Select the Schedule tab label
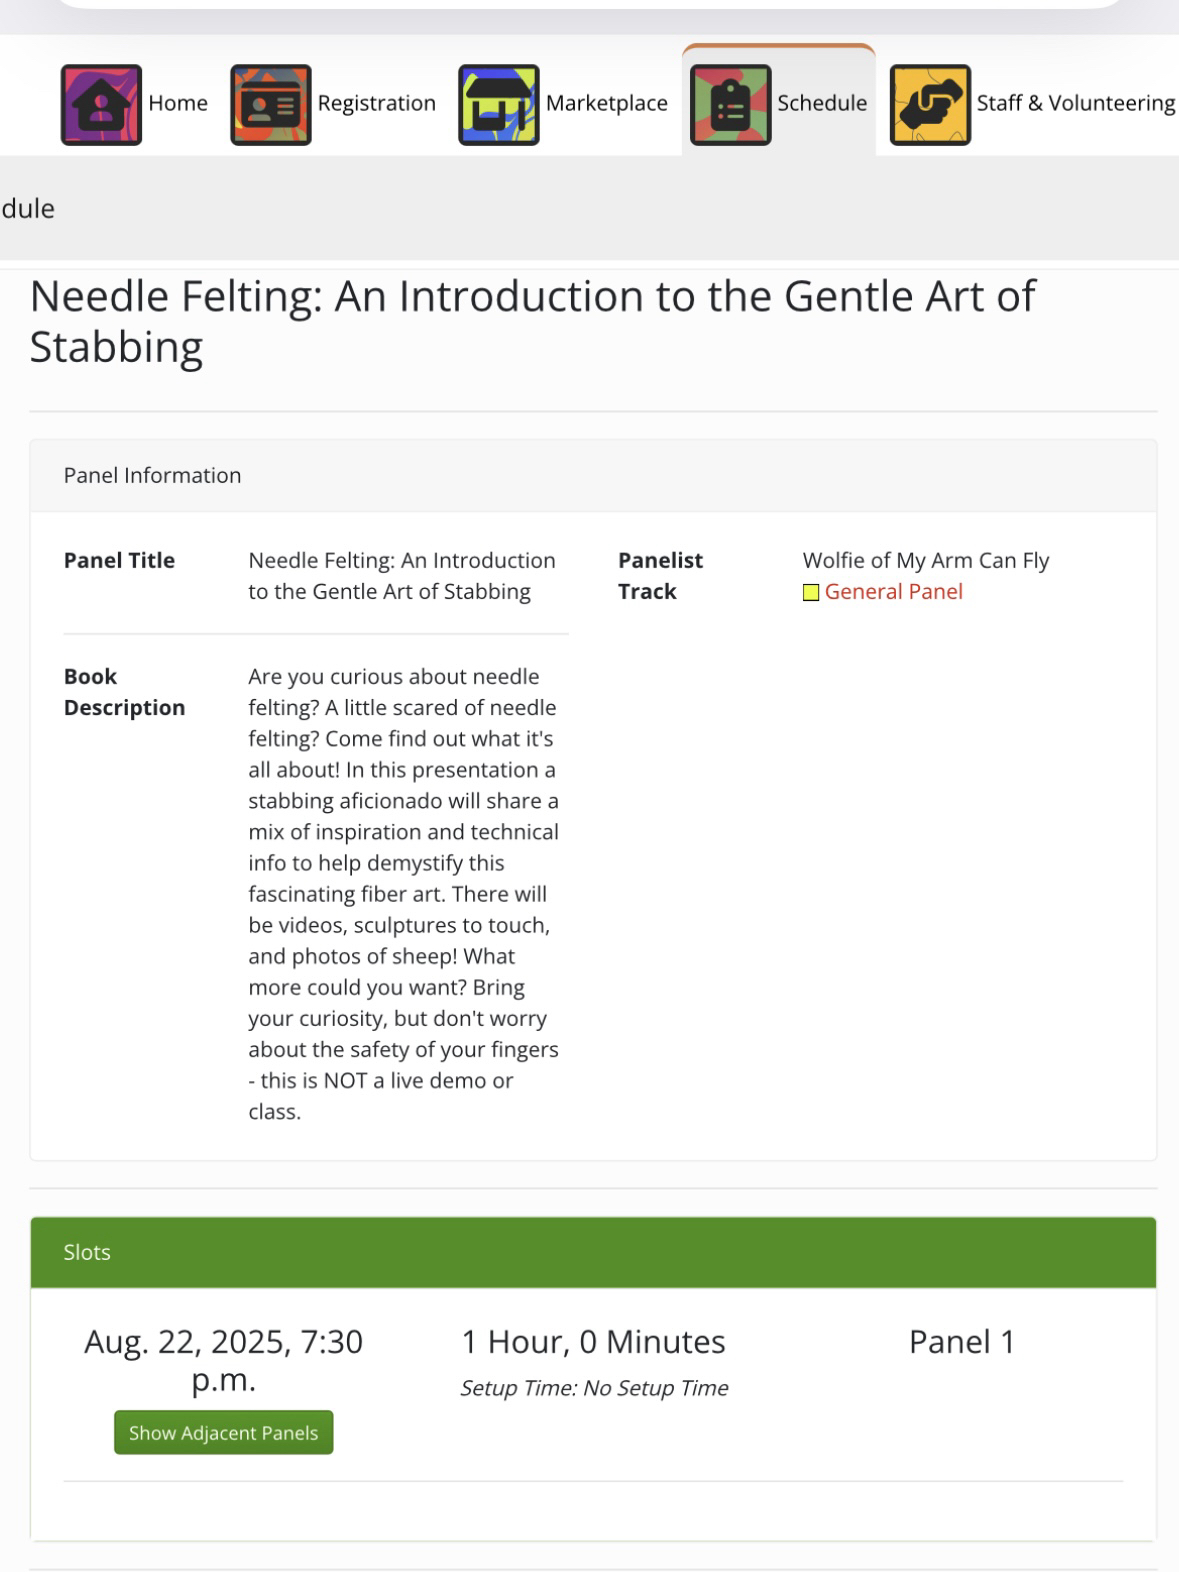The width and height of the screenshot is (1179, 1572). (822, 103)
